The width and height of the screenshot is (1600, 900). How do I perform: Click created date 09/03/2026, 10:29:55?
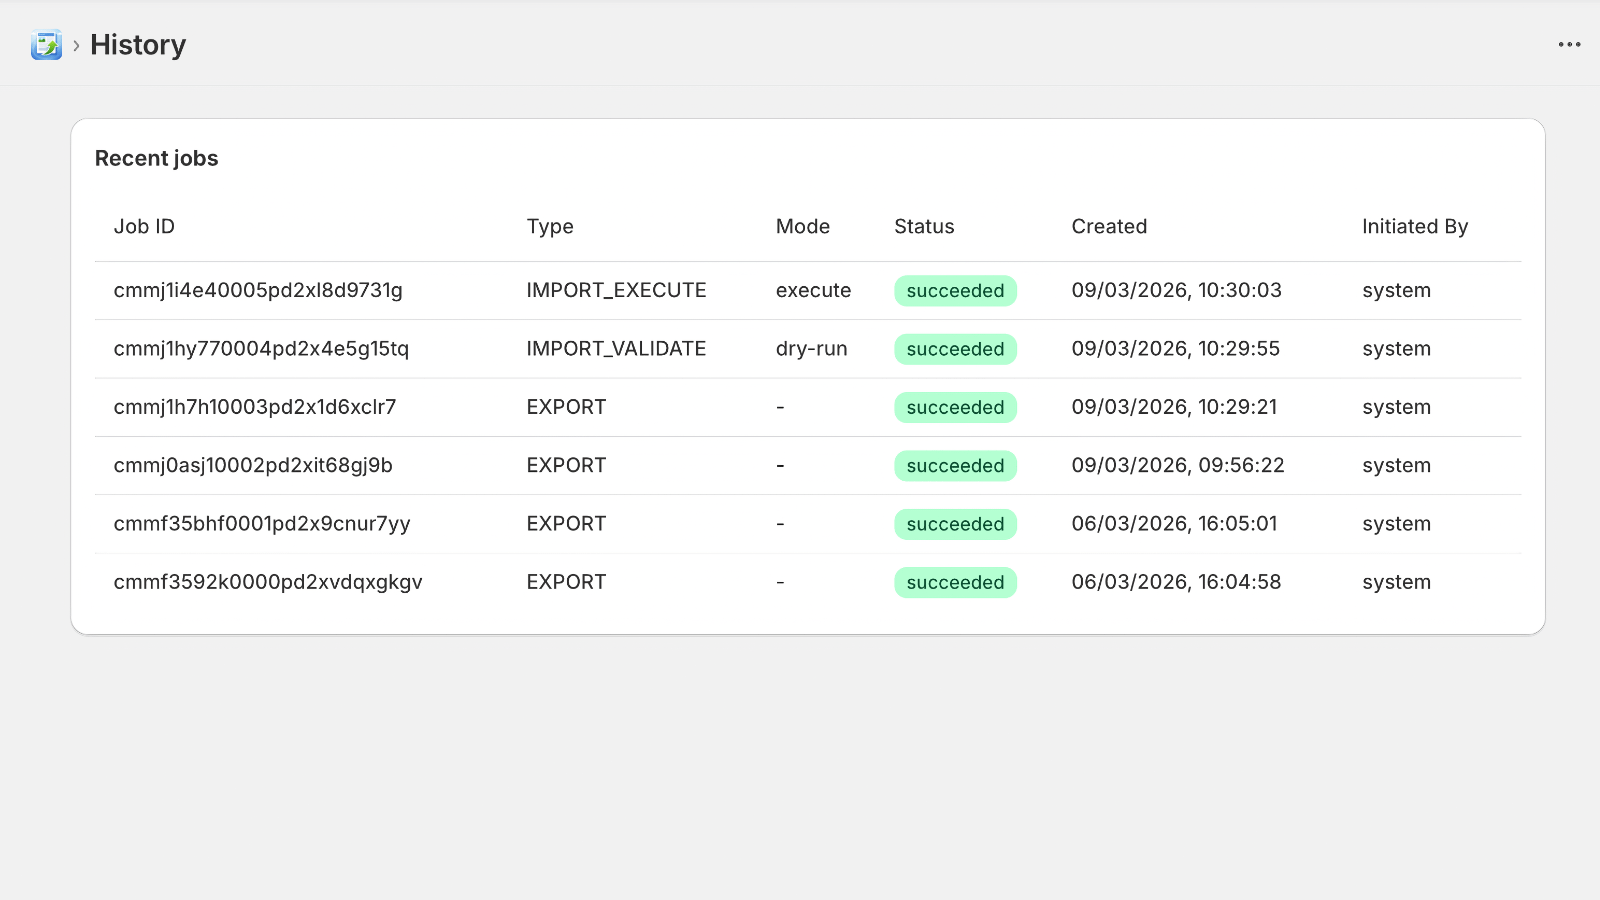[x=1175, y=349]
